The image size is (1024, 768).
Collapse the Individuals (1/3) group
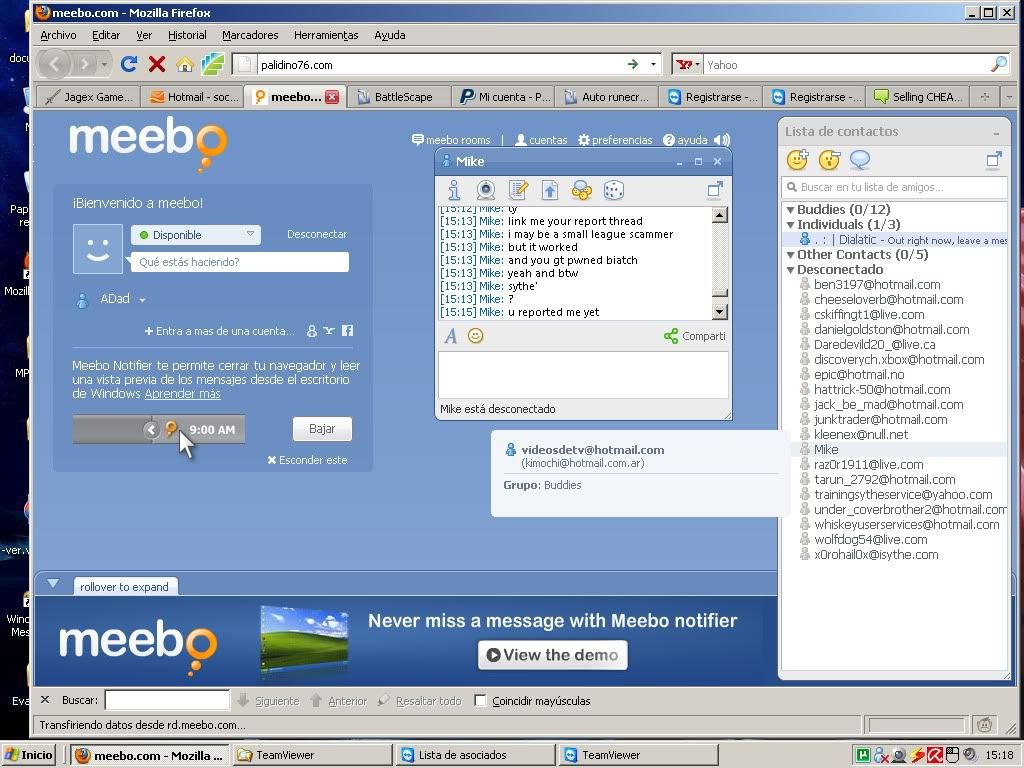click(x=790, y=225)
